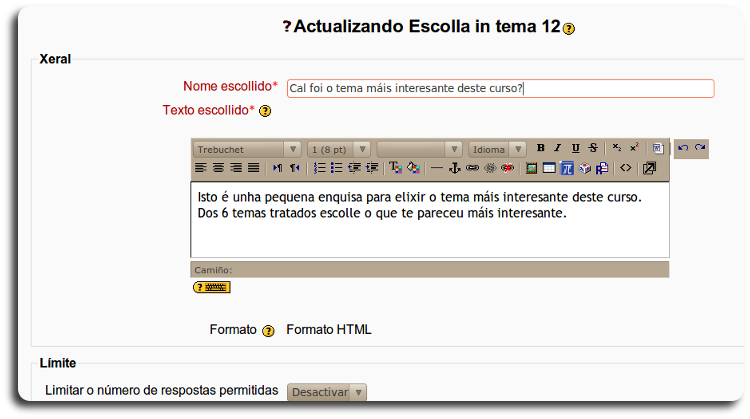The height and width of the screenshot is (419, 750).
Task: Create an anchor with the anchor icon
Action: 454,168
